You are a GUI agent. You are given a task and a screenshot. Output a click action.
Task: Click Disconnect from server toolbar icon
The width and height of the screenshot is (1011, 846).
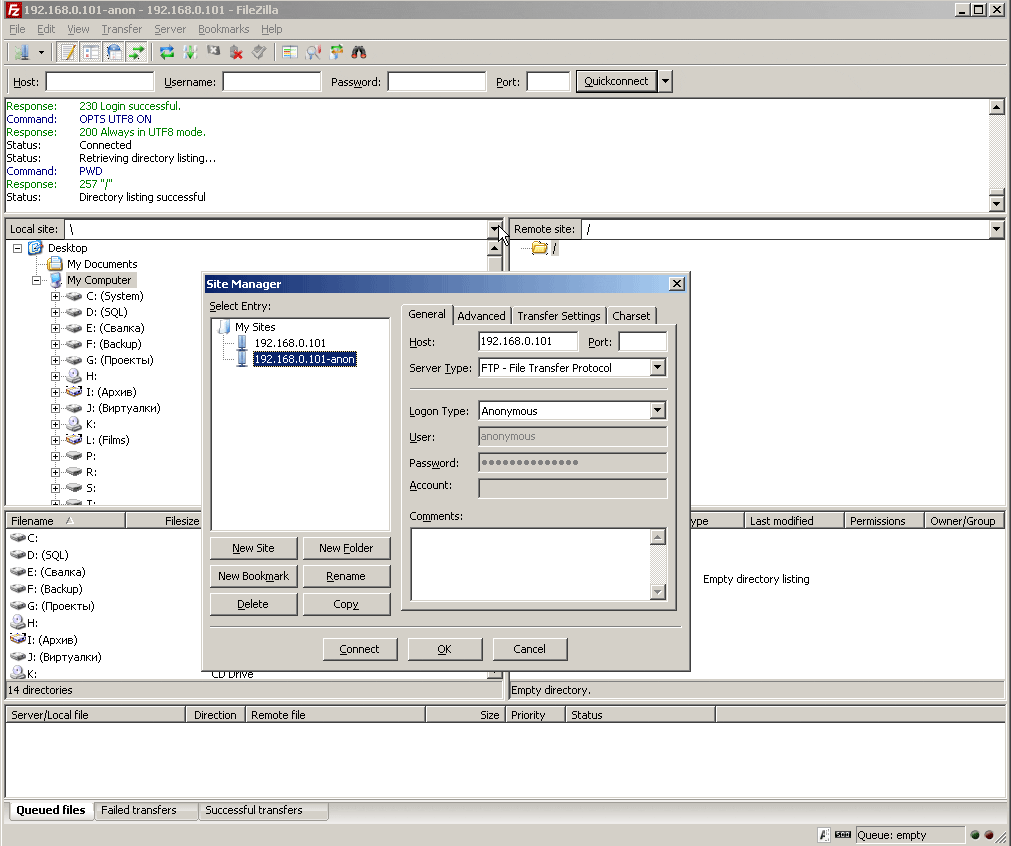(x=237, y=52)
